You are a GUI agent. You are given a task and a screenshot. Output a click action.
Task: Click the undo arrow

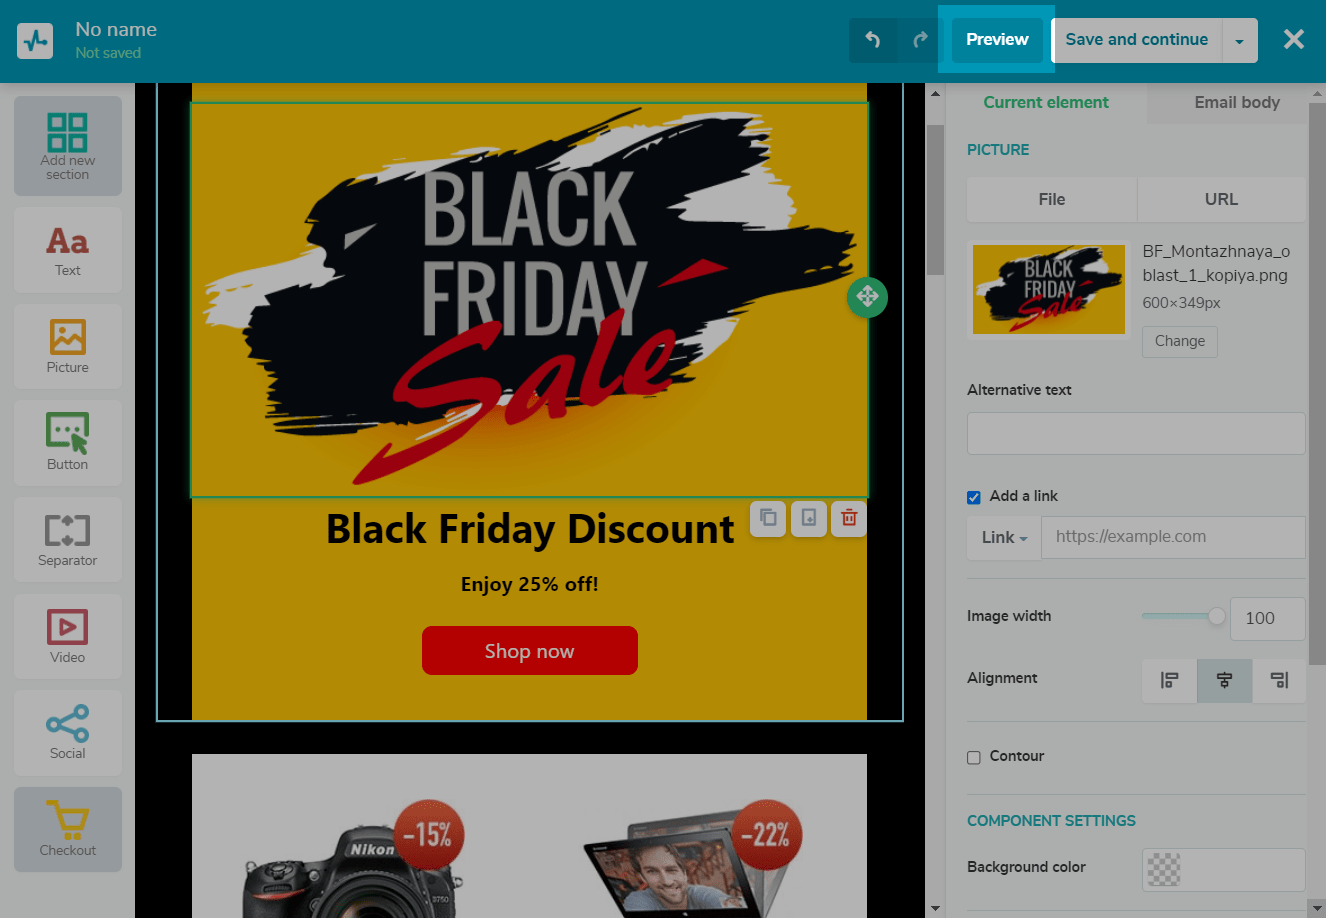pyautogui.click(x=873, y=40)
